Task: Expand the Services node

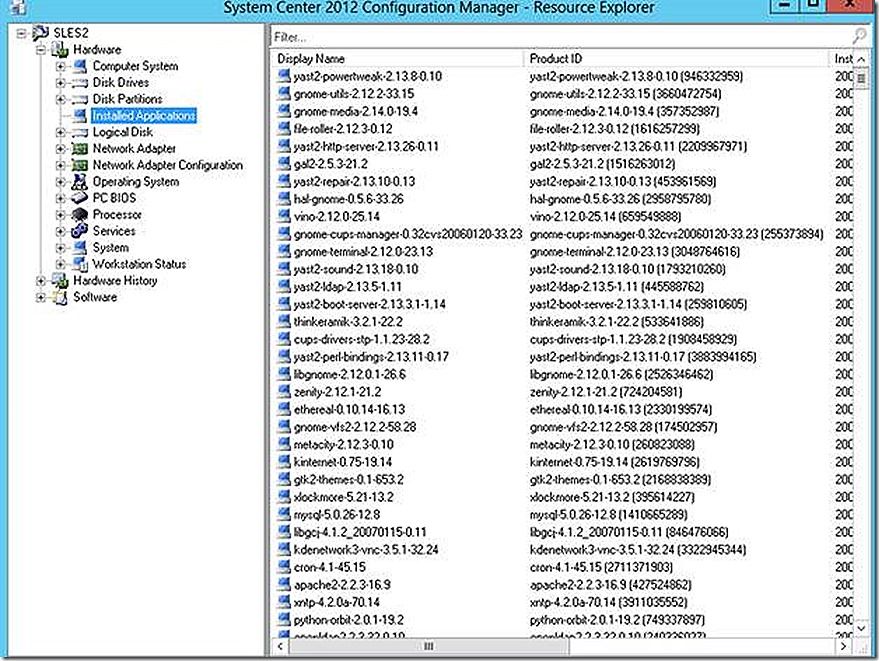Action: [61, 231]
